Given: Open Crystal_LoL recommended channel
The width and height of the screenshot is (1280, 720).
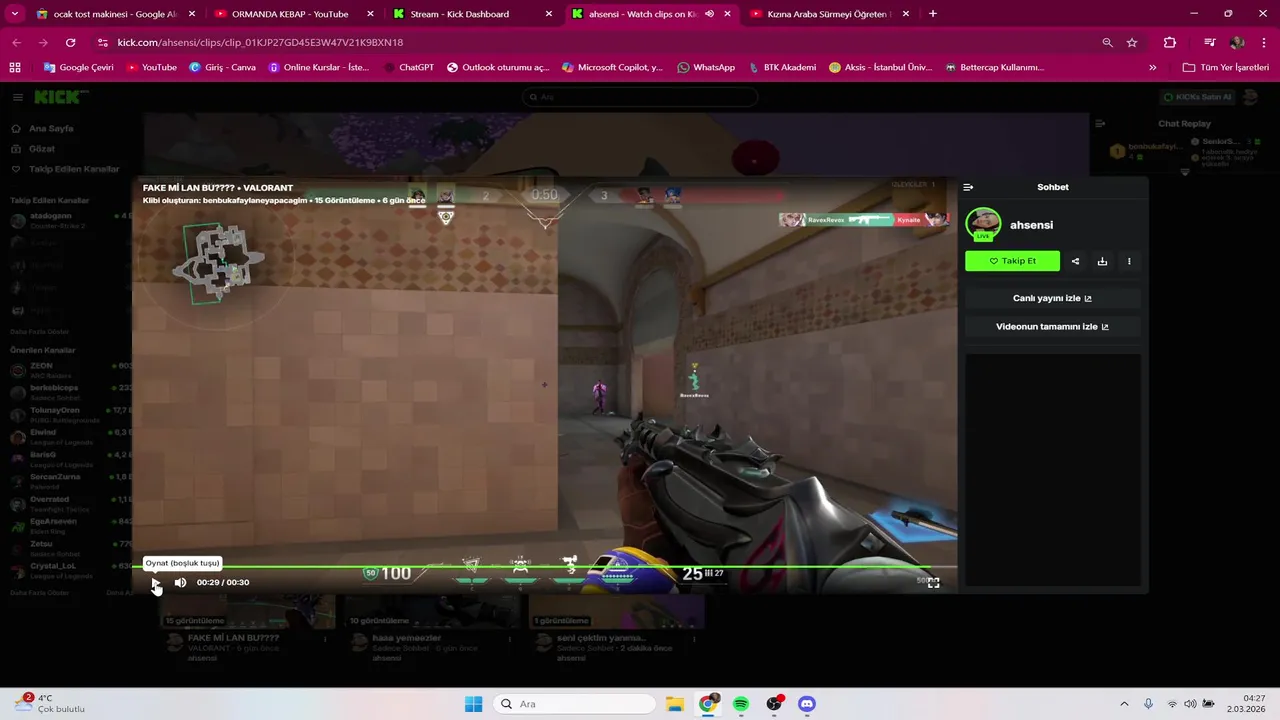Looking at the screenshot, I should [66, 569].
